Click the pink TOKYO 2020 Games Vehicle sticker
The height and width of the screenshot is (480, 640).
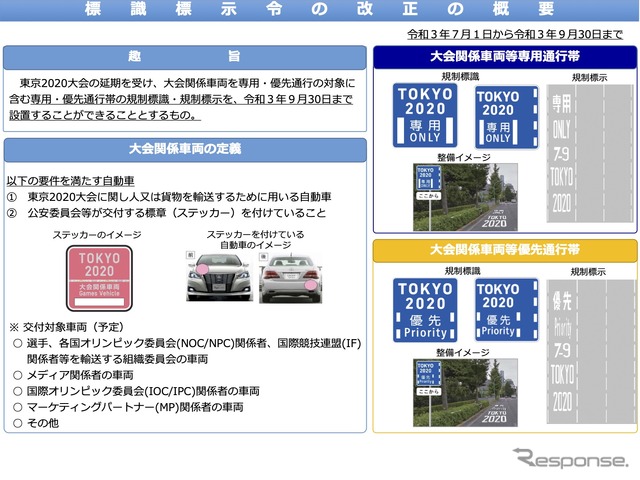tap(99, 278)
